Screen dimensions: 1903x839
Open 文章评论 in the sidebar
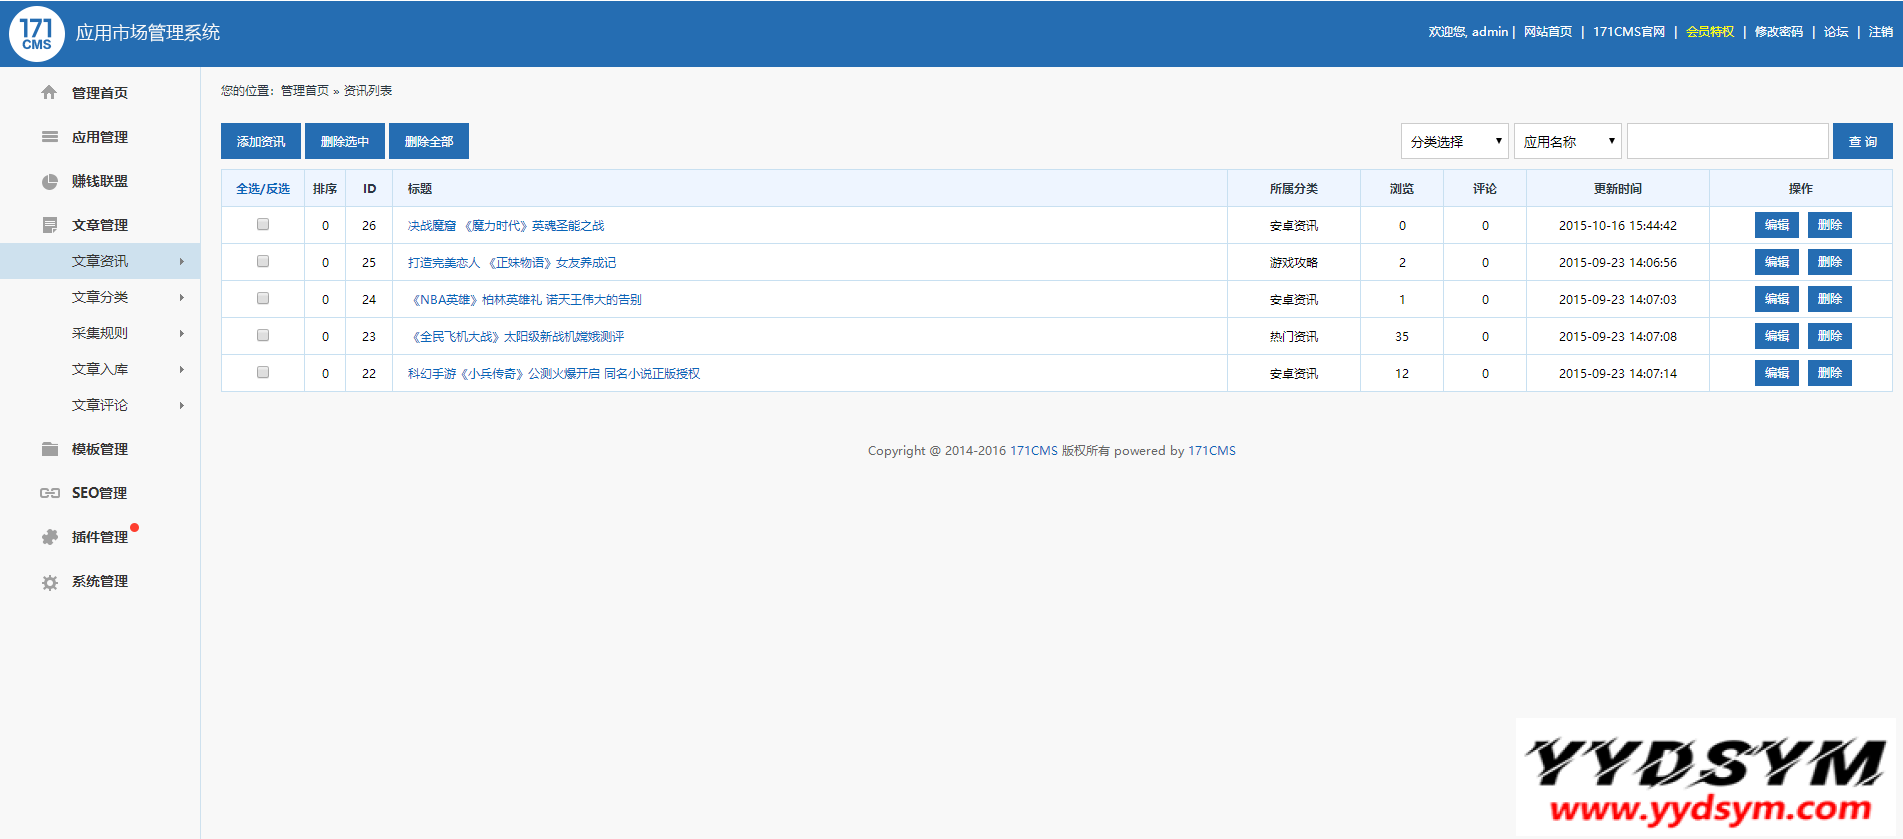click(x=100, y=405)
